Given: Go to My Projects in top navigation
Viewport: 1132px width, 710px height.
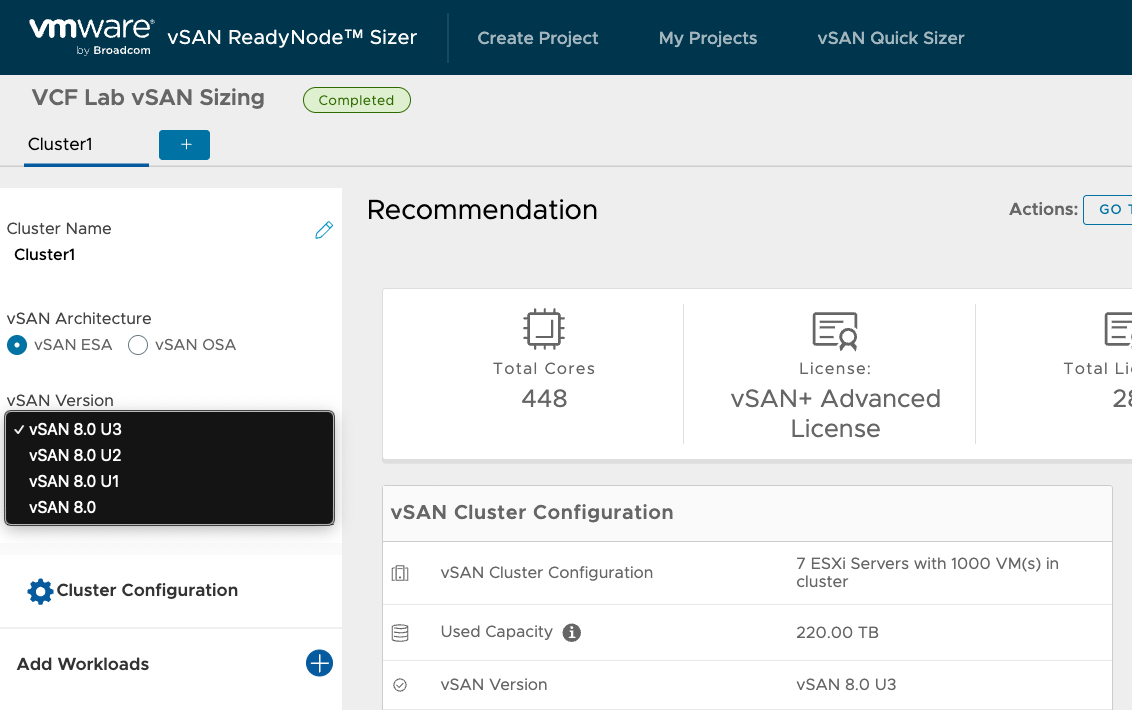Looking at the screenshot, I should click(x=708, y=38).
